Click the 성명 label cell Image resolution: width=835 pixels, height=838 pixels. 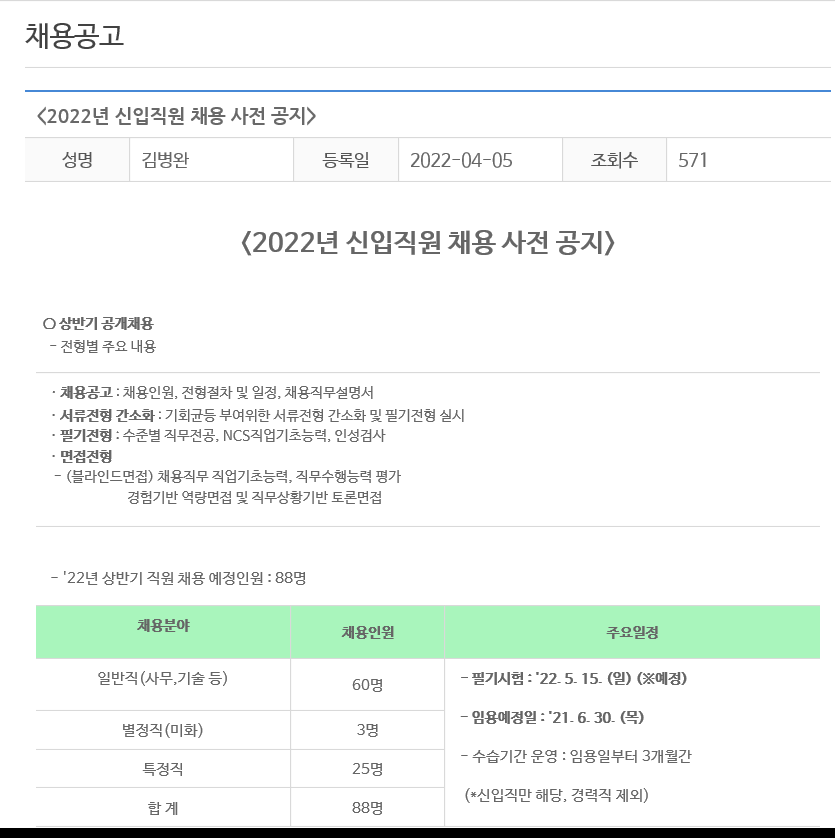click(77, 160)
